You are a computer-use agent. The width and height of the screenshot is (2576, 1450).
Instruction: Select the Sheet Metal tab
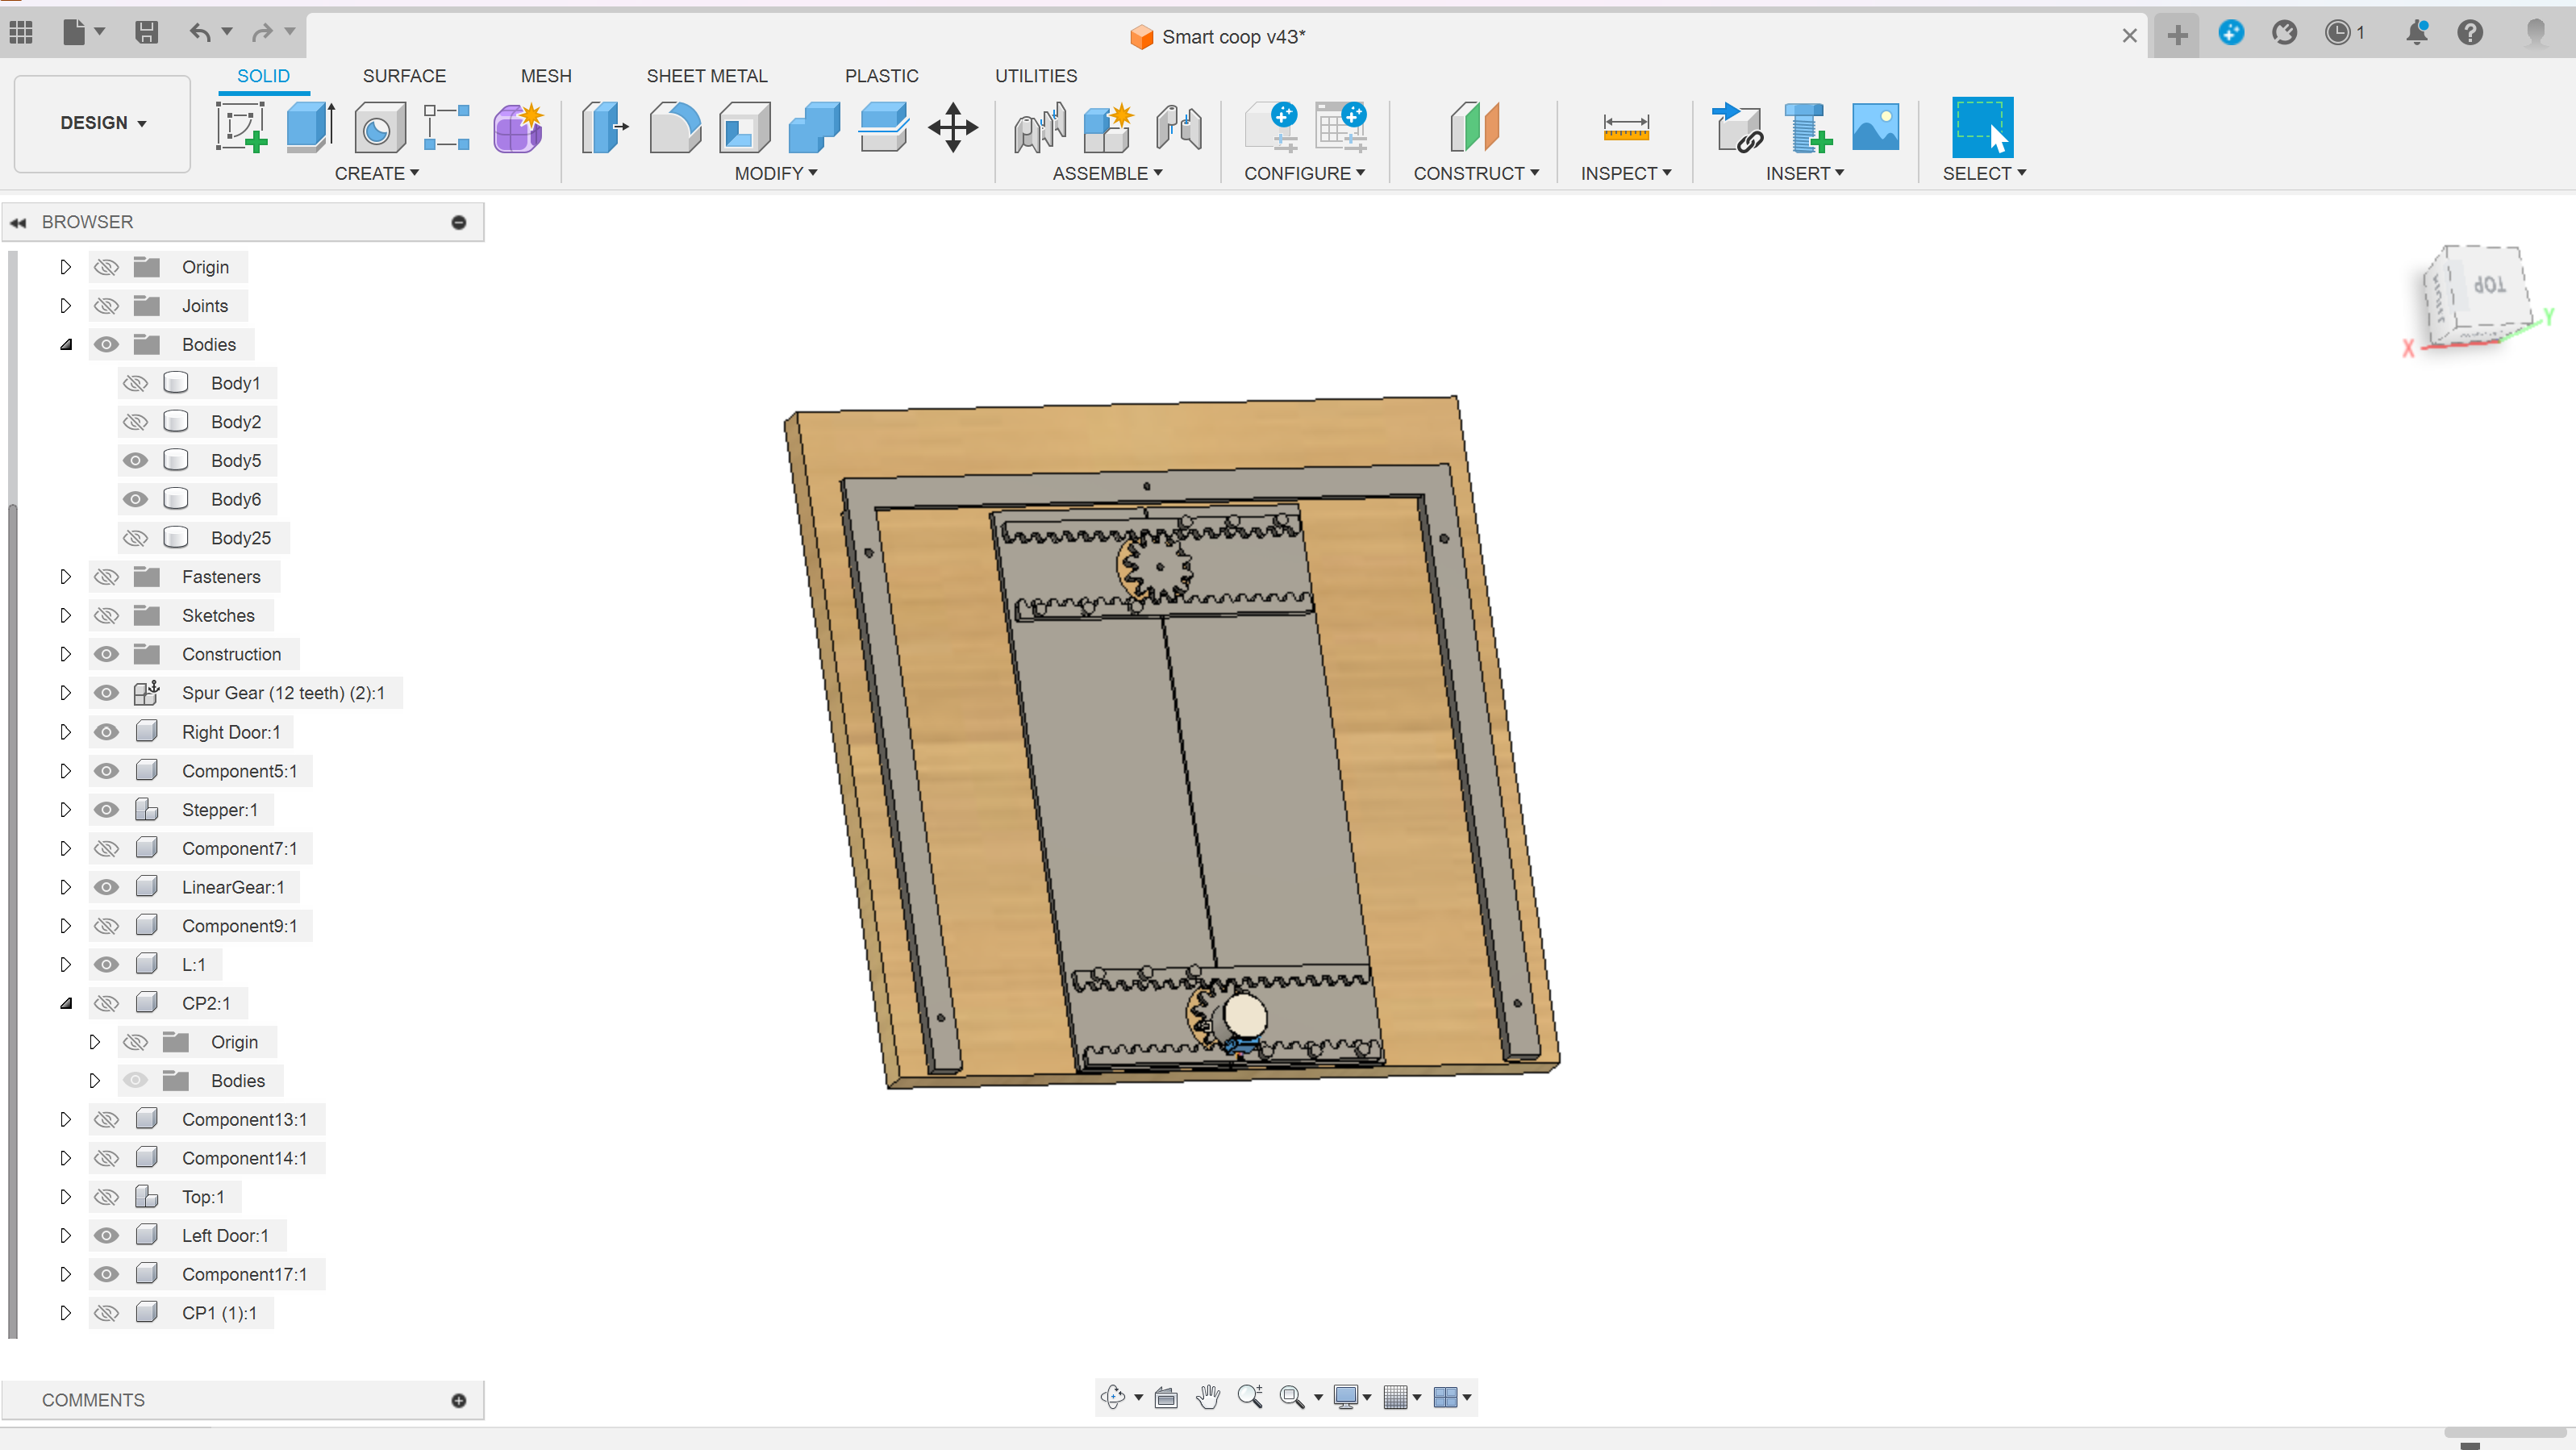(707, 76)
